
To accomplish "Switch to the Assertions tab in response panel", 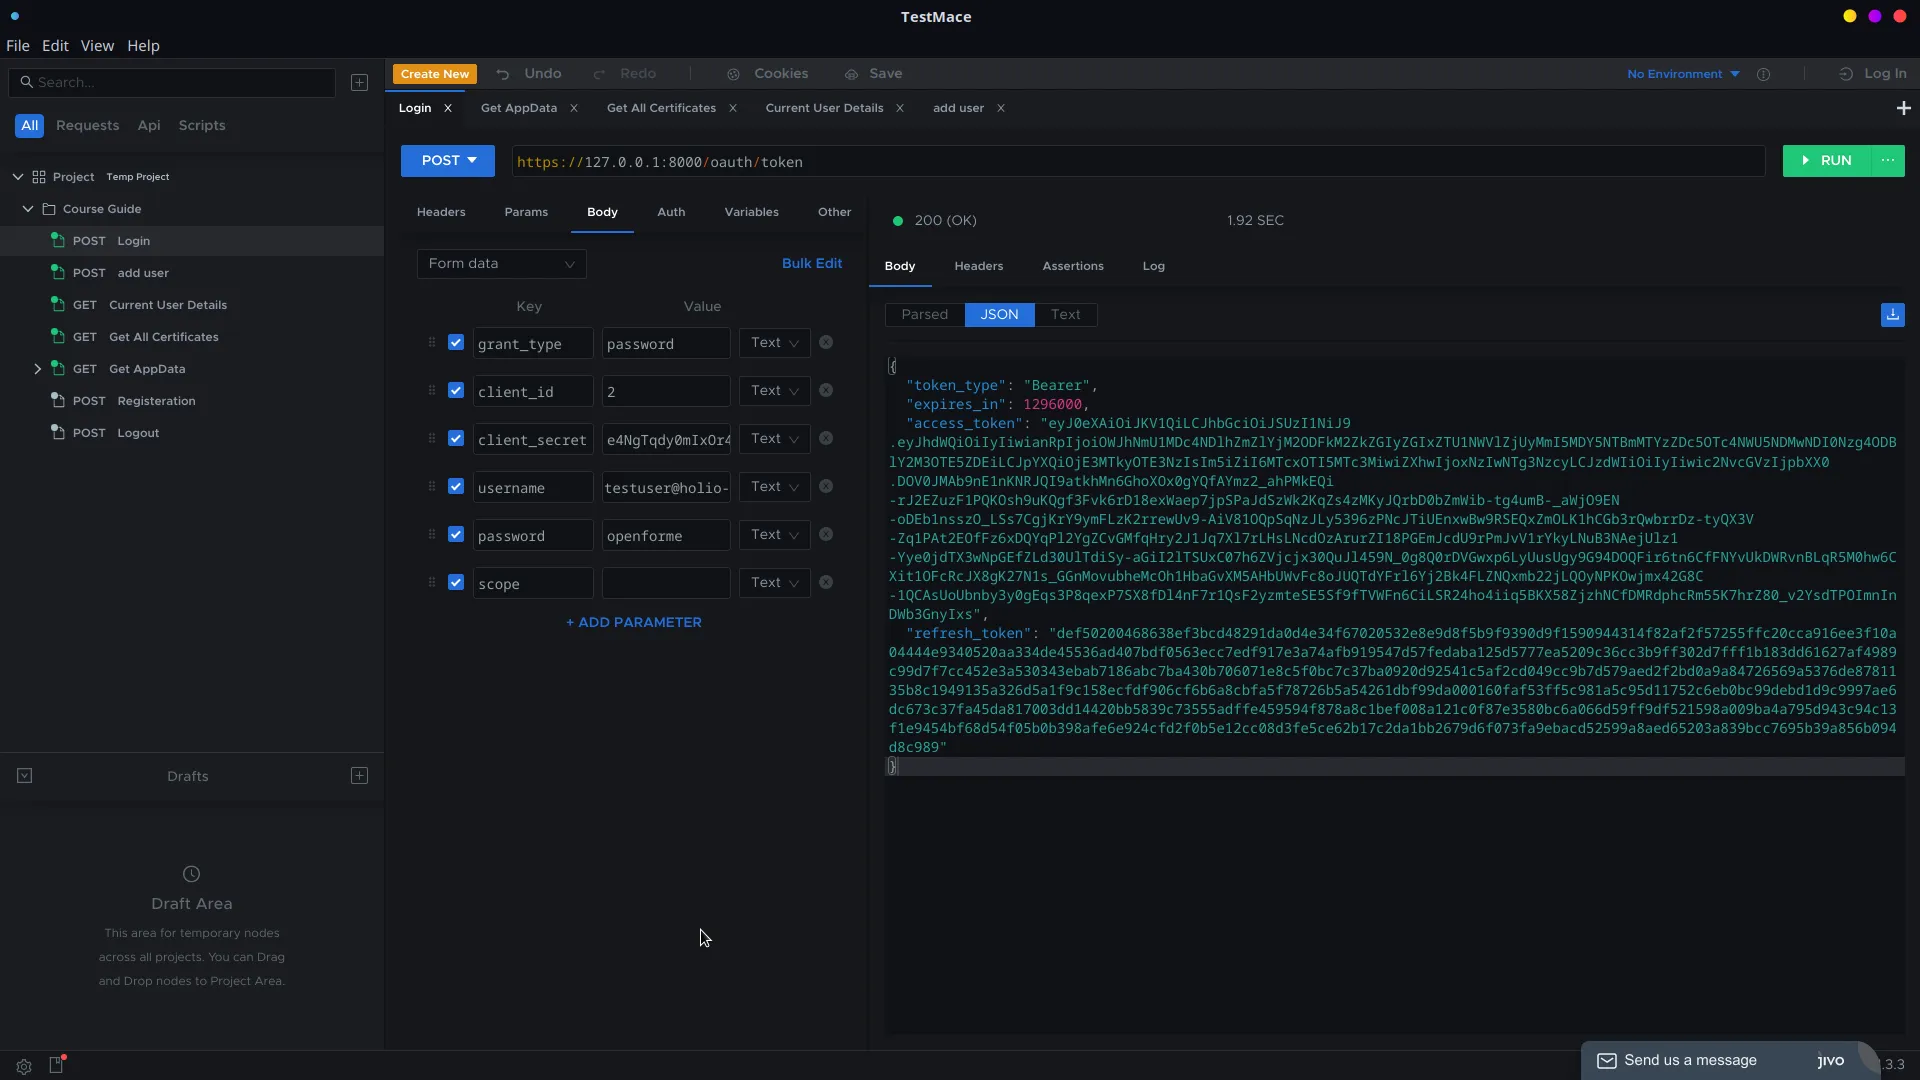I will 1073,266.
